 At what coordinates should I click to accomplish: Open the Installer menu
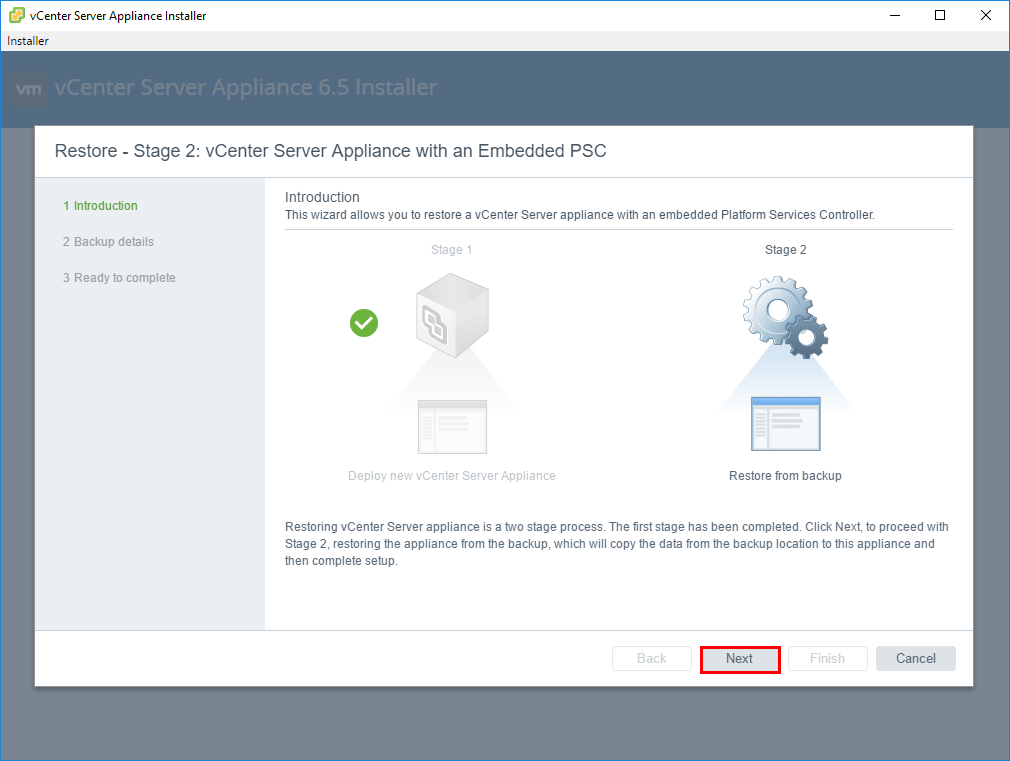click(x=28, y=41)
